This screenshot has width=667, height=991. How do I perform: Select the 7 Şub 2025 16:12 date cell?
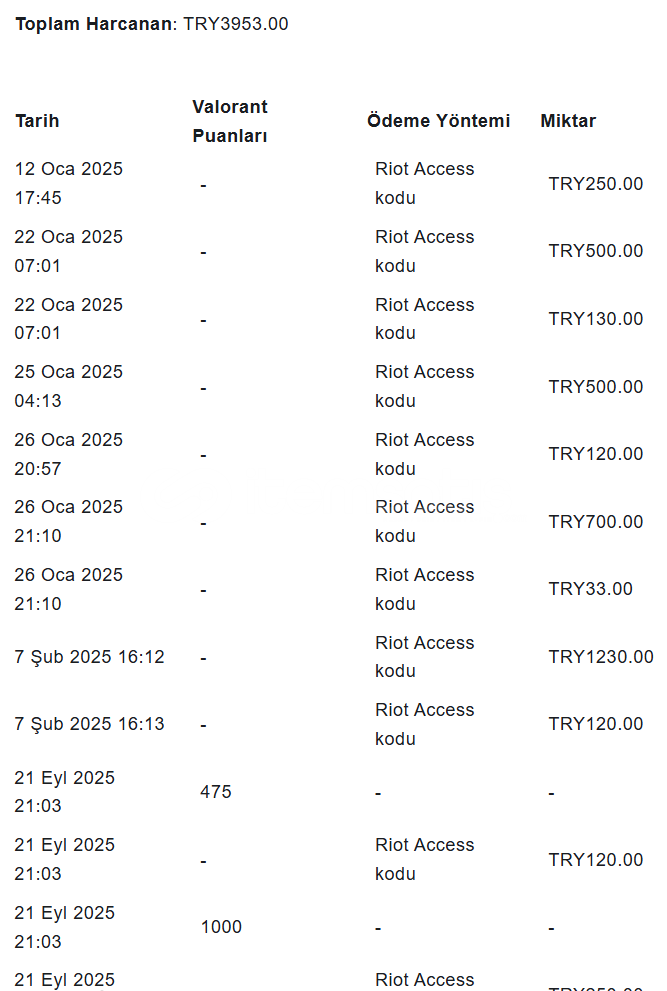pos(89,657)
